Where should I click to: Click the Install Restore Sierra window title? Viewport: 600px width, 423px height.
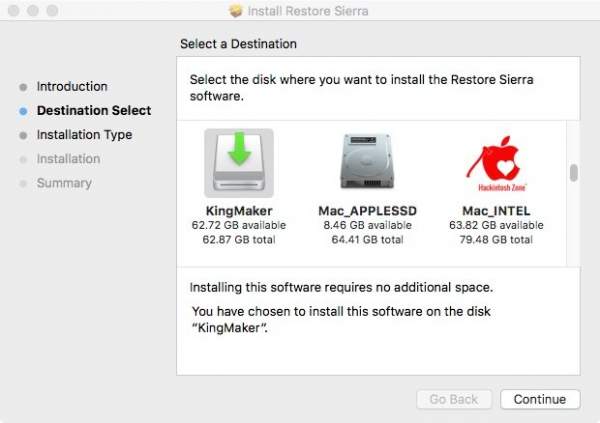tap(308, 11)
